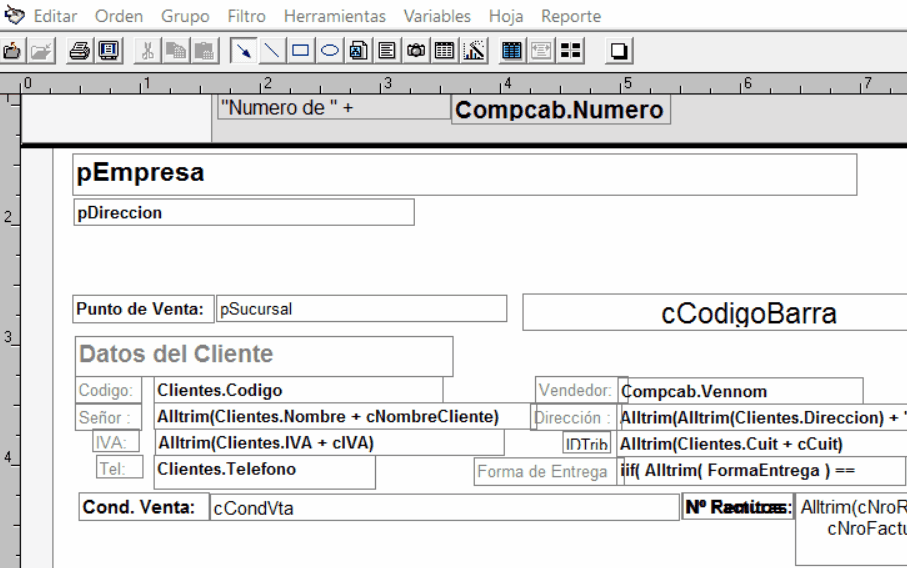Click the scissors cut icon
The image size is (907, 568).
[148, 51]
